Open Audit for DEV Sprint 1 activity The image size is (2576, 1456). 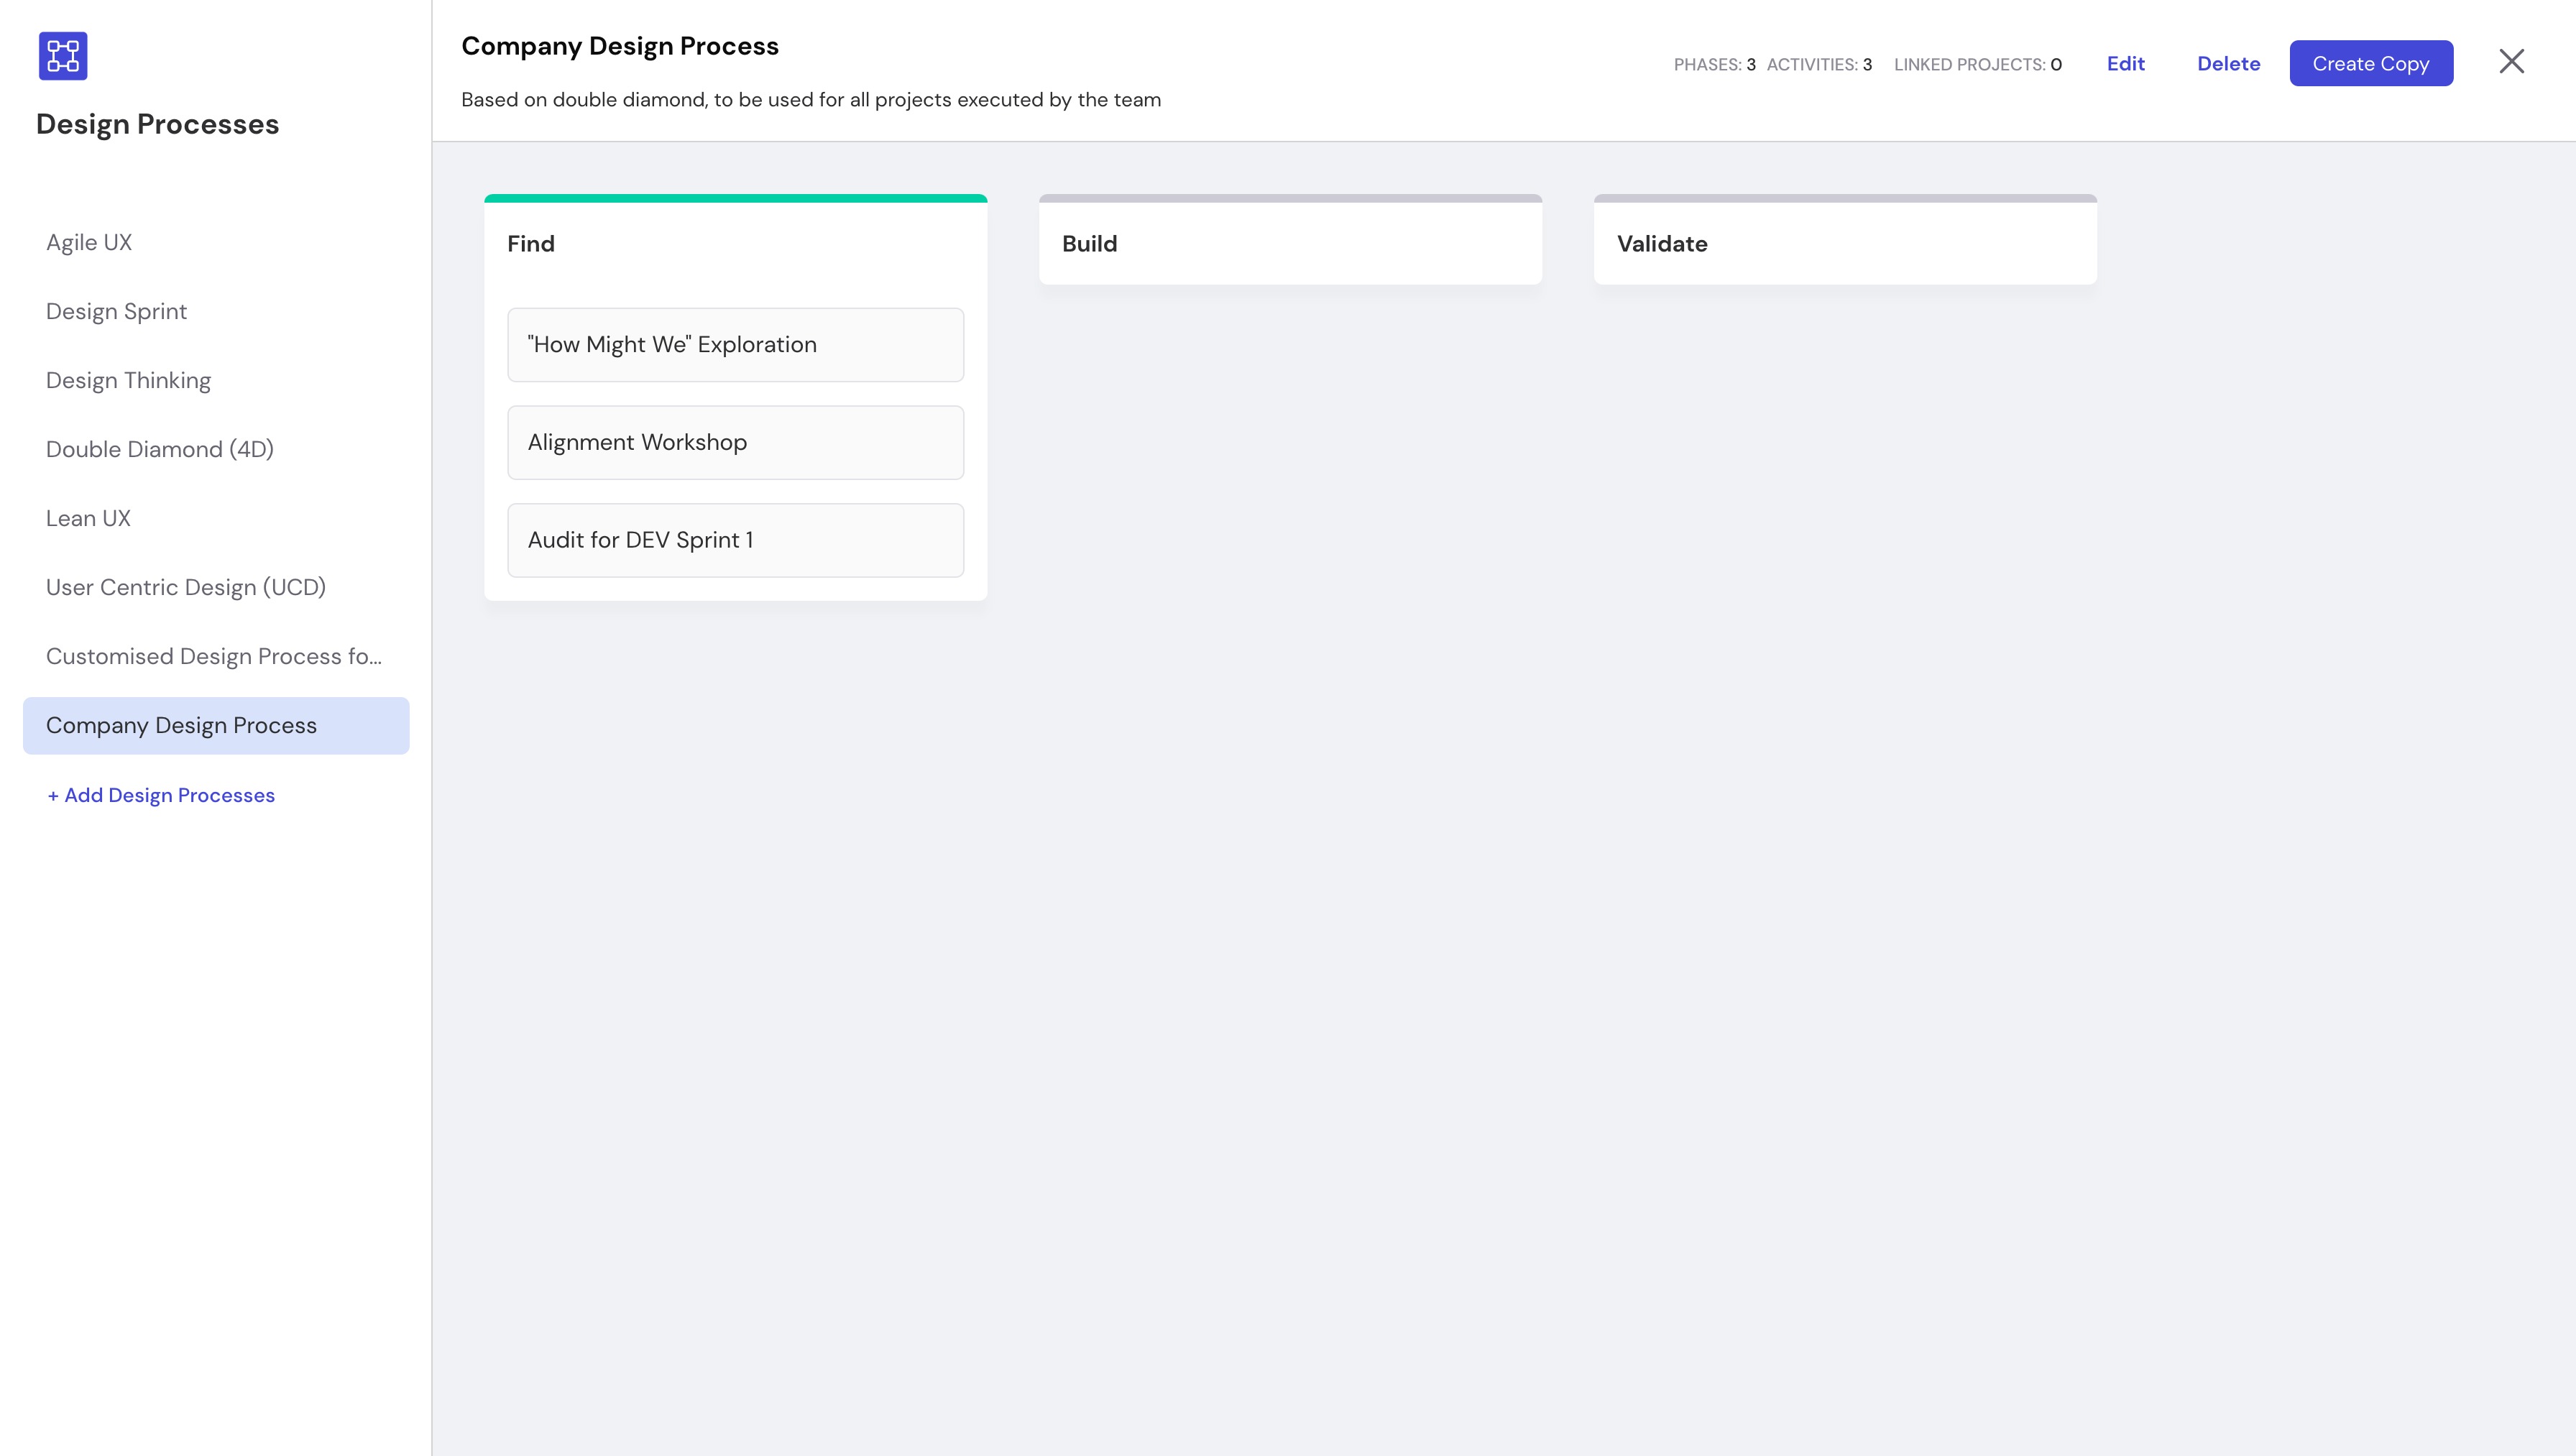[x=735, y=541]
